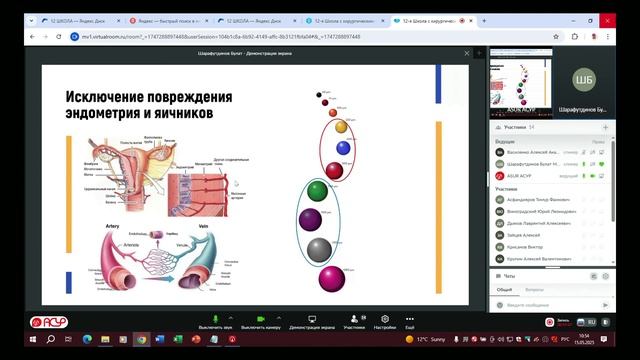Expand camera options arrow next to camera

coord(279,318)
